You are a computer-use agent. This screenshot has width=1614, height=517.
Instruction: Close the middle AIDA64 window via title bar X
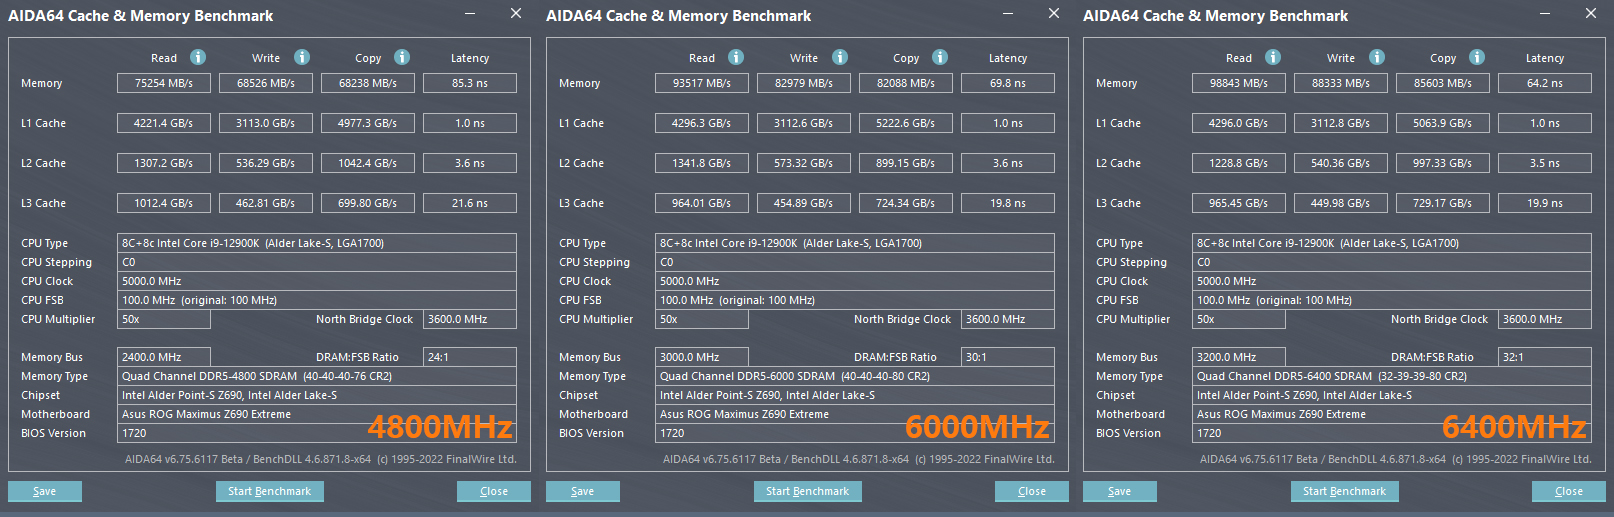click(1054, 14)
